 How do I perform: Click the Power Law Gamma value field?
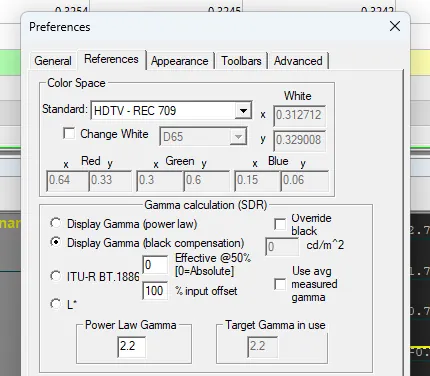coord(131,347)
